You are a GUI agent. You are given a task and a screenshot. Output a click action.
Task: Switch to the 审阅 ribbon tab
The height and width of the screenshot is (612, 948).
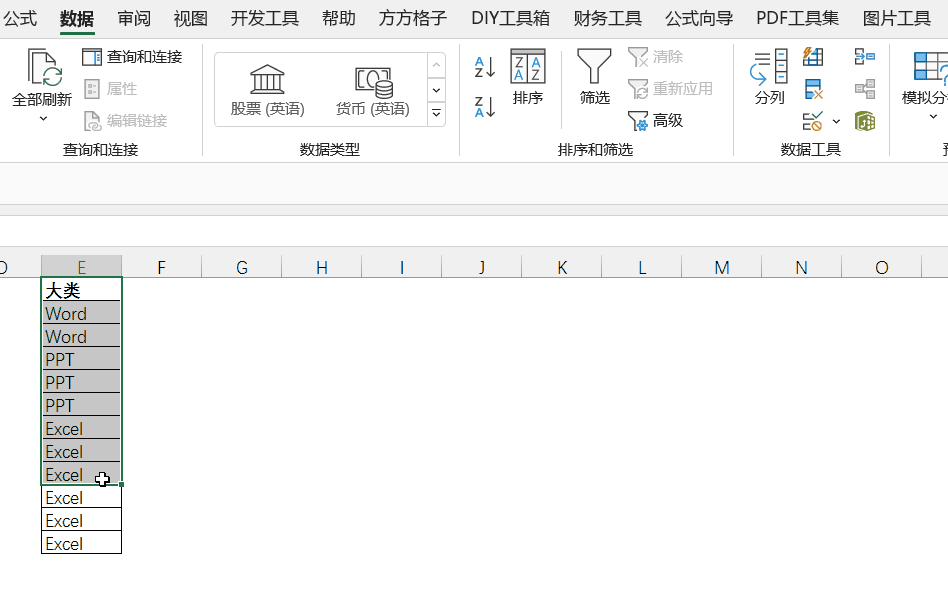(134, 19)
